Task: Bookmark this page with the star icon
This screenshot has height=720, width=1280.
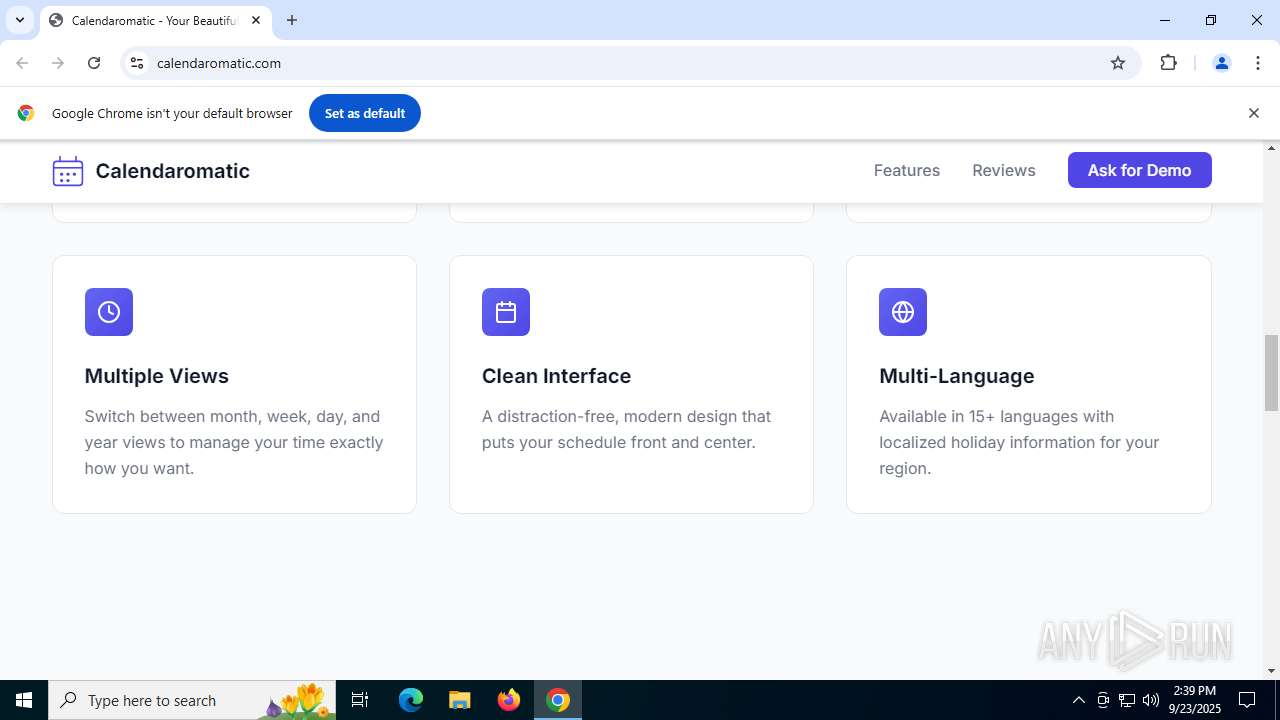Action: click(1118, 63)
